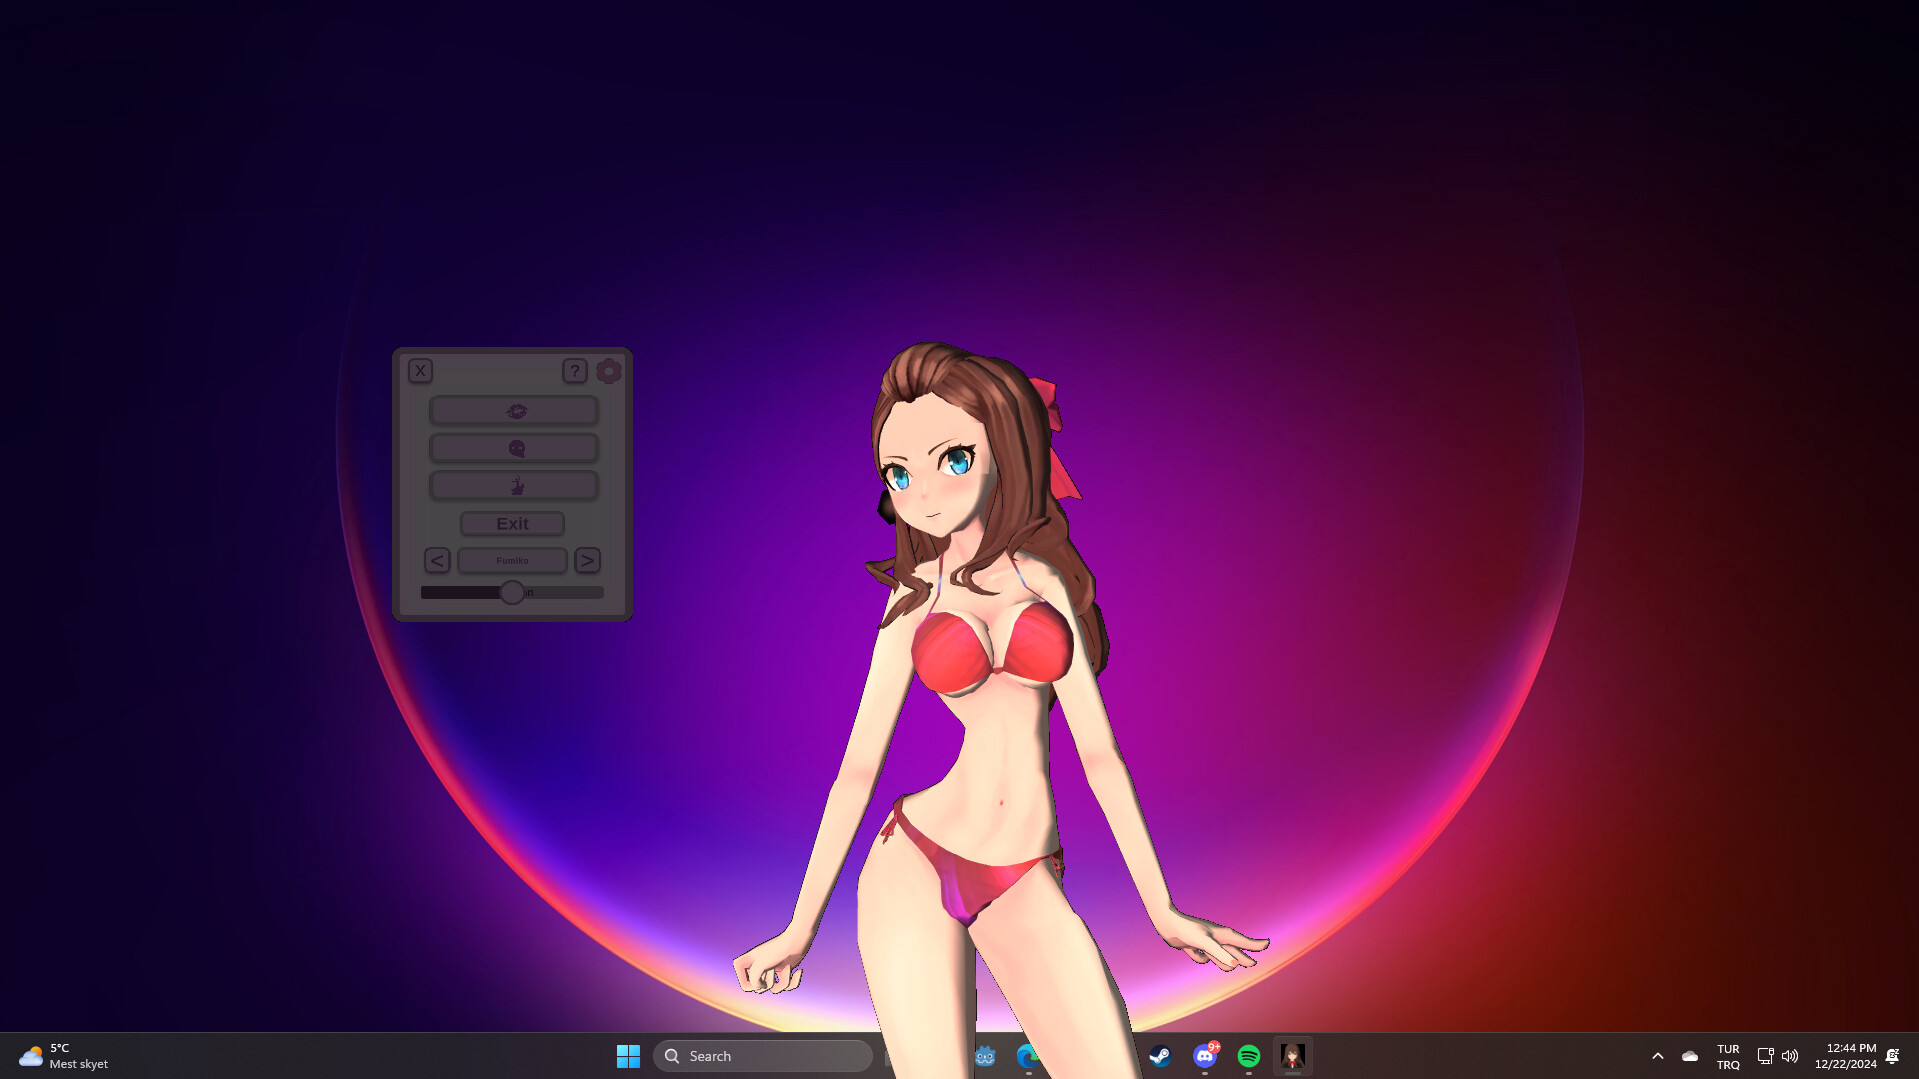Click the slider handle in the panel
This screenshot has height=1079, width=1919.
pos(512,593)
